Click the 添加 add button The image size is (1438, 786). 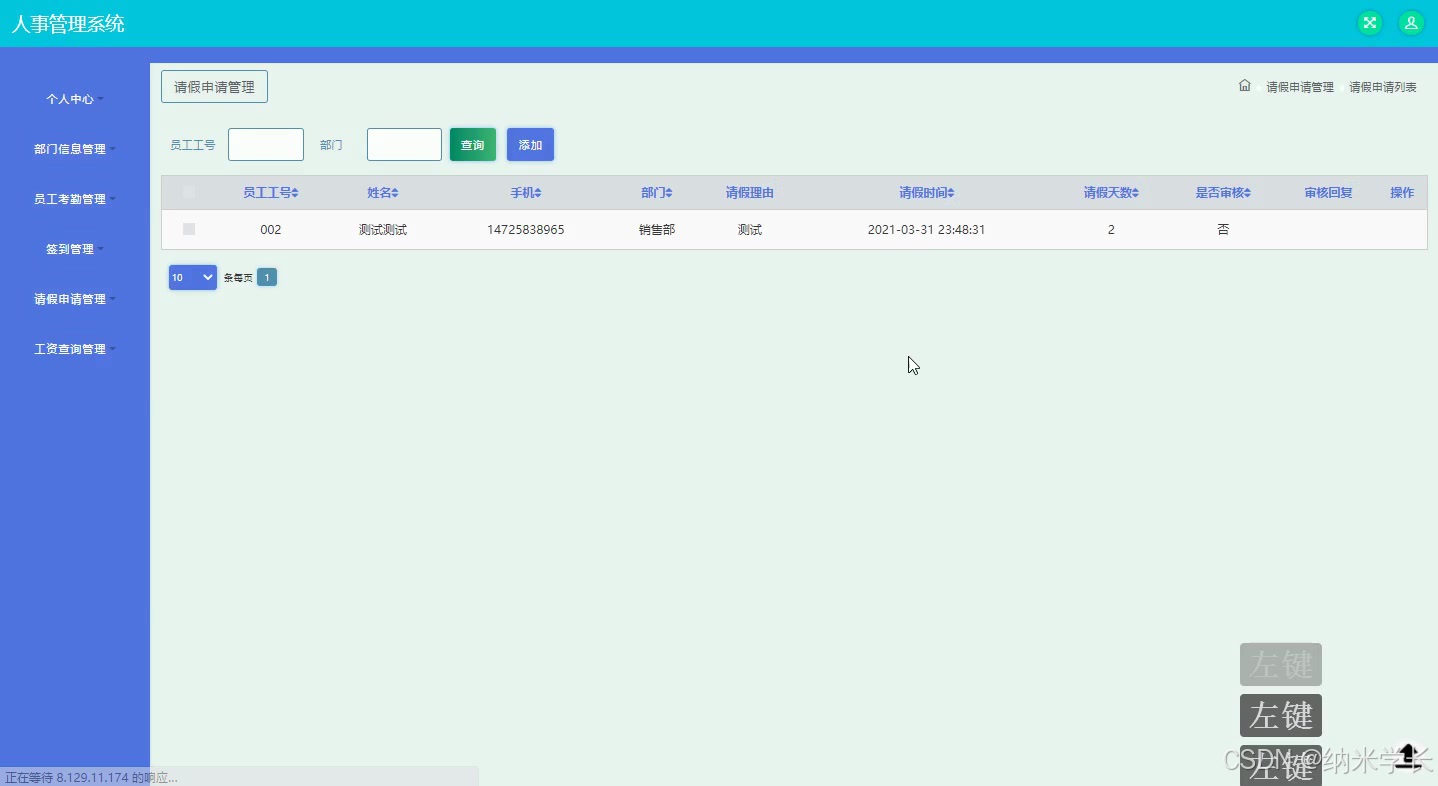pos(530,145)
